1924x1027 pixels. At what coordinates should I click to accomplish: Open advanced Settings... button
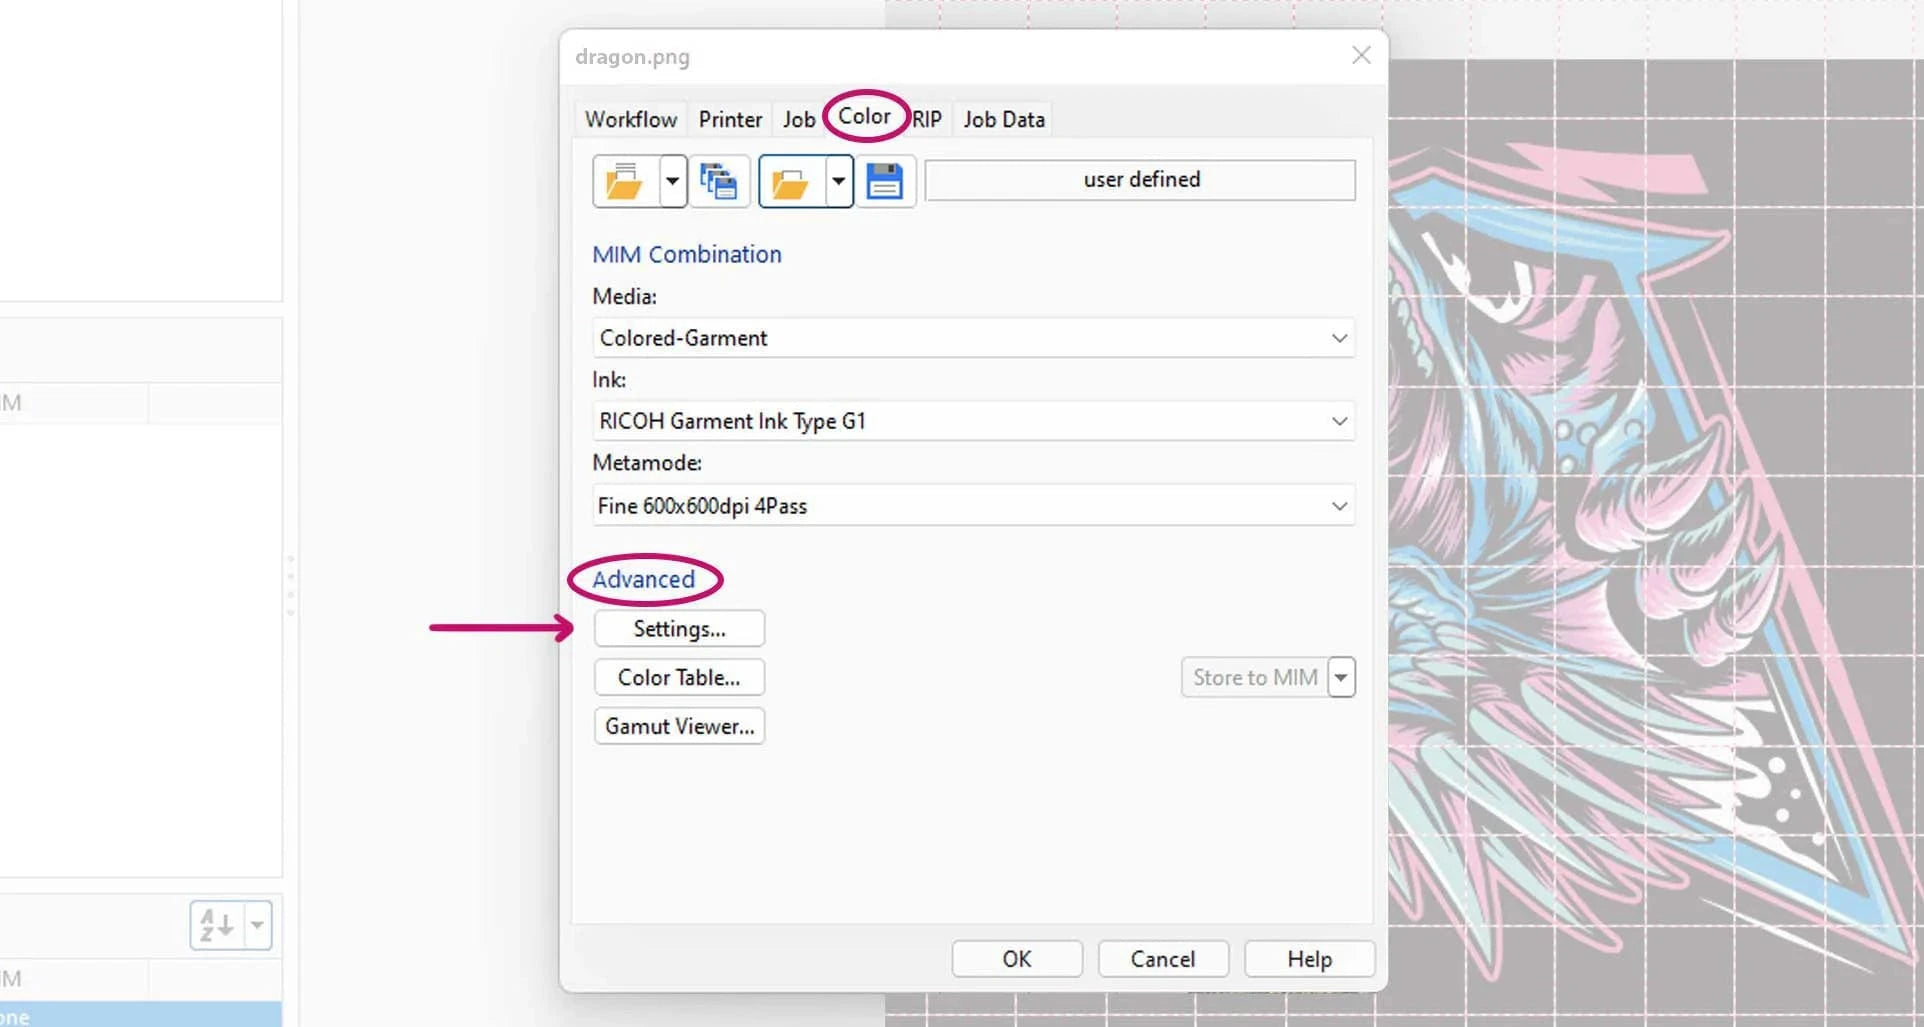point(679,629)
